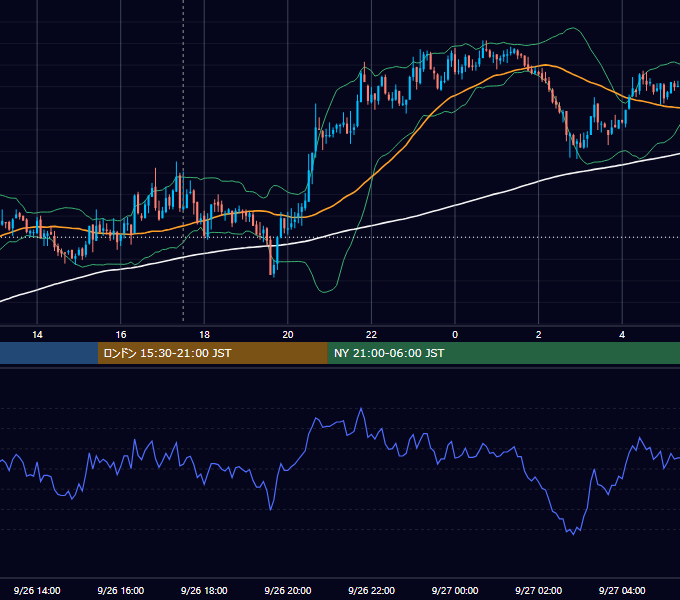The height and width of the screenshot is (600, 680).
Task: Click the 9/26 18:00 date label
Action: coord(204,590)
